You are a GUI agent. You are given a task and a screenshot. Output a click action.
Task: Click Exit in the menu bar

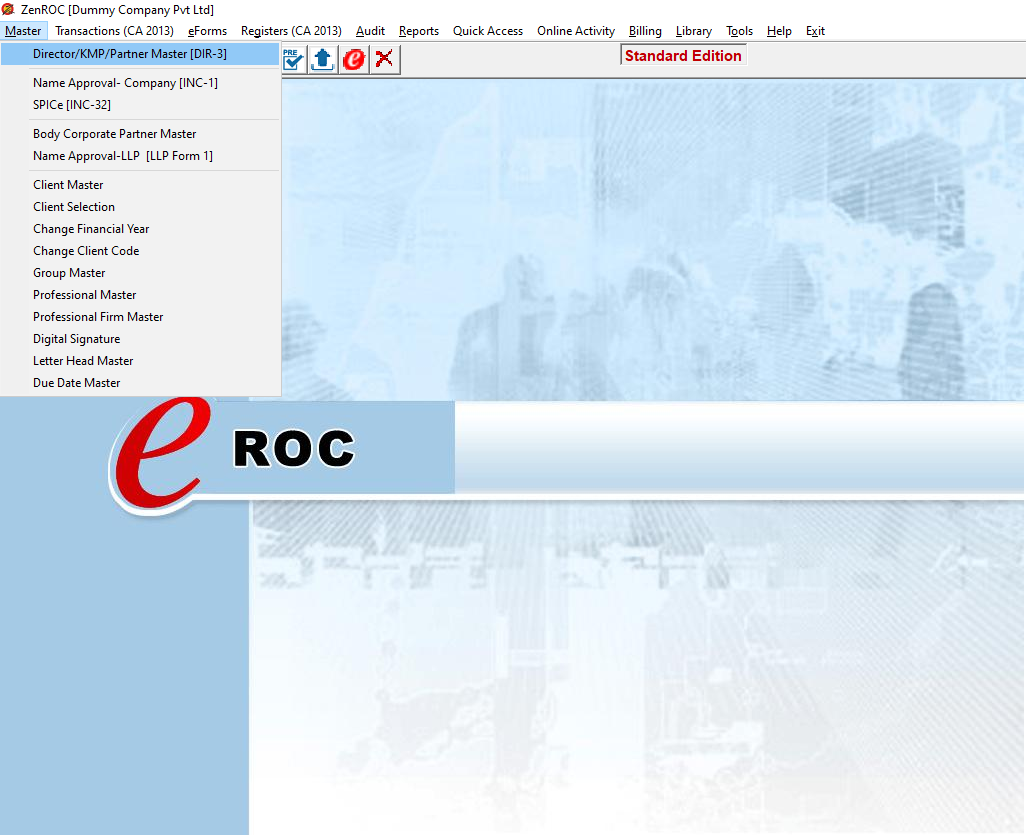point(815,31)
